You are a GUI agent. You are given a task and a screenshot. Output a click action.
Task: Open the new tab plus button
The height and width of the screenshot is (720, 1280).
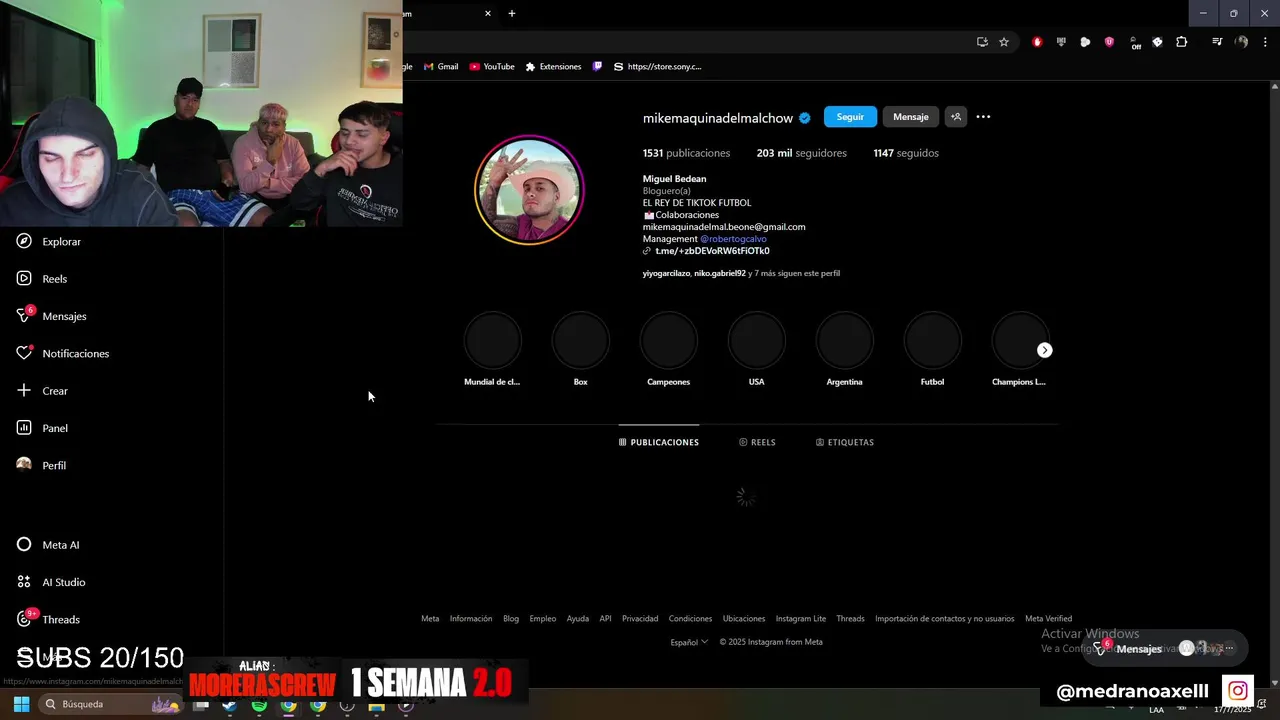coord(512,13)
